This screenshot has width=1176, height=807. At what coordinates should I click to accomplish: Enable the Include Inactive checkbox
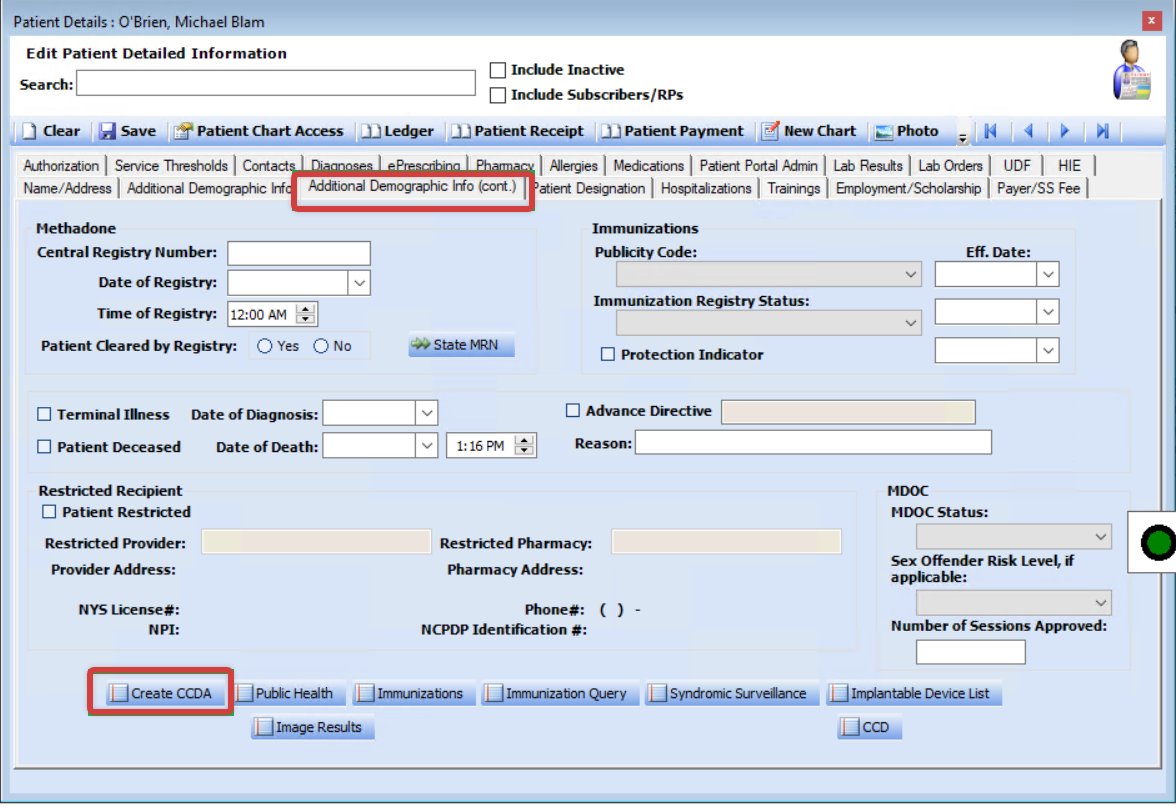click(x=497, y=70)
